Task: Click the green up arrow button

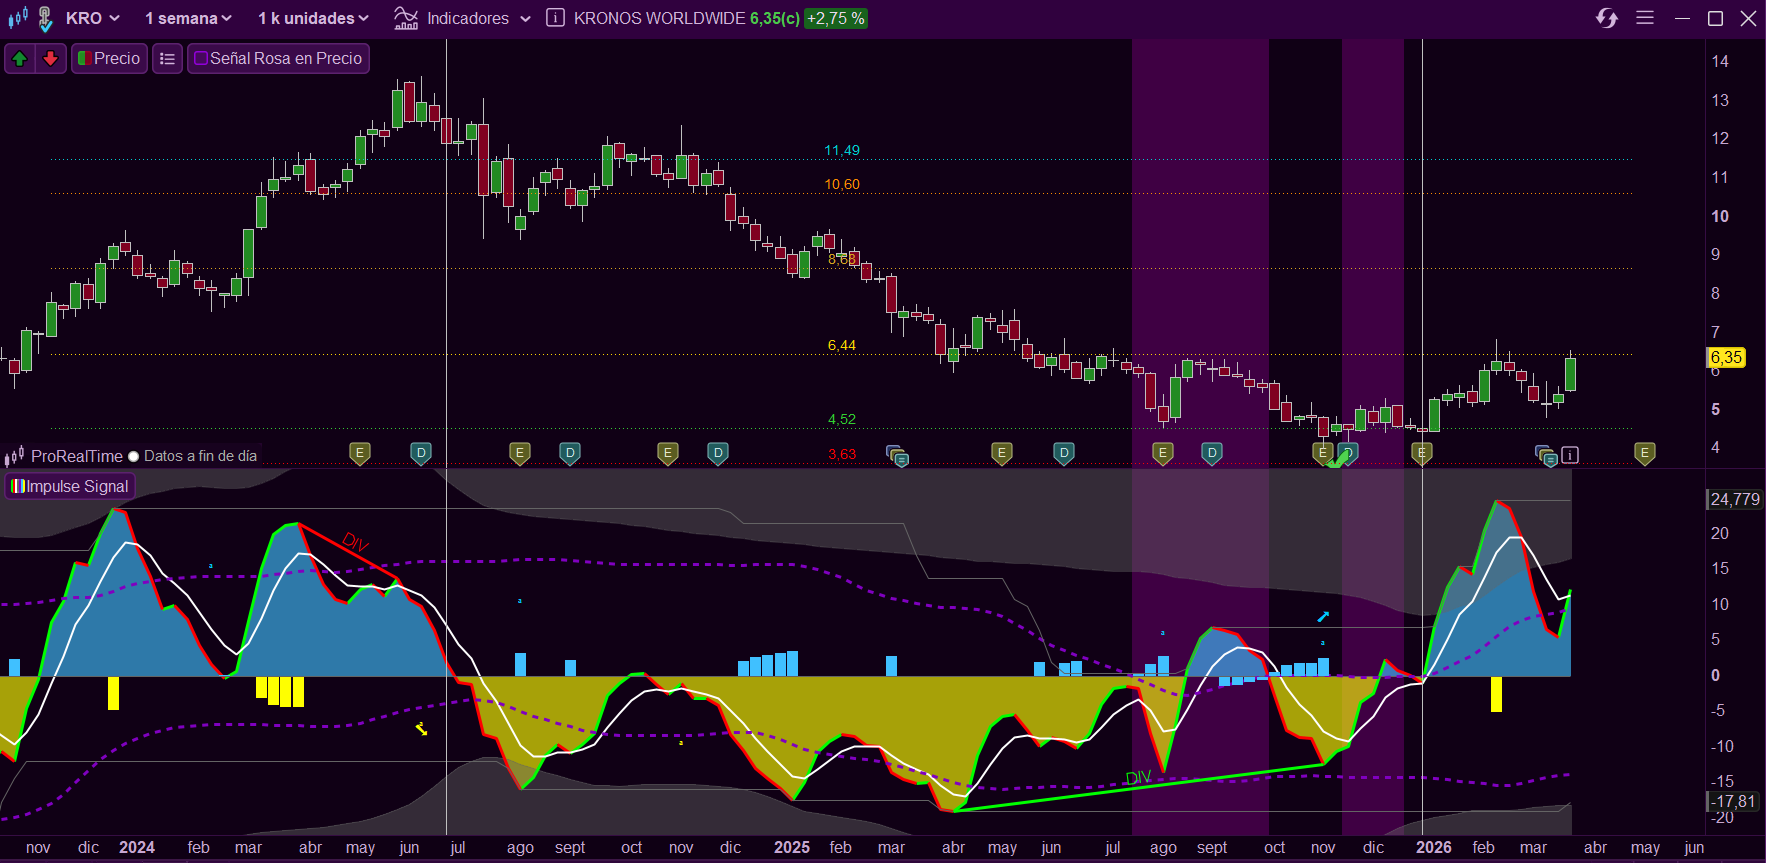Action: click(19, 59)
